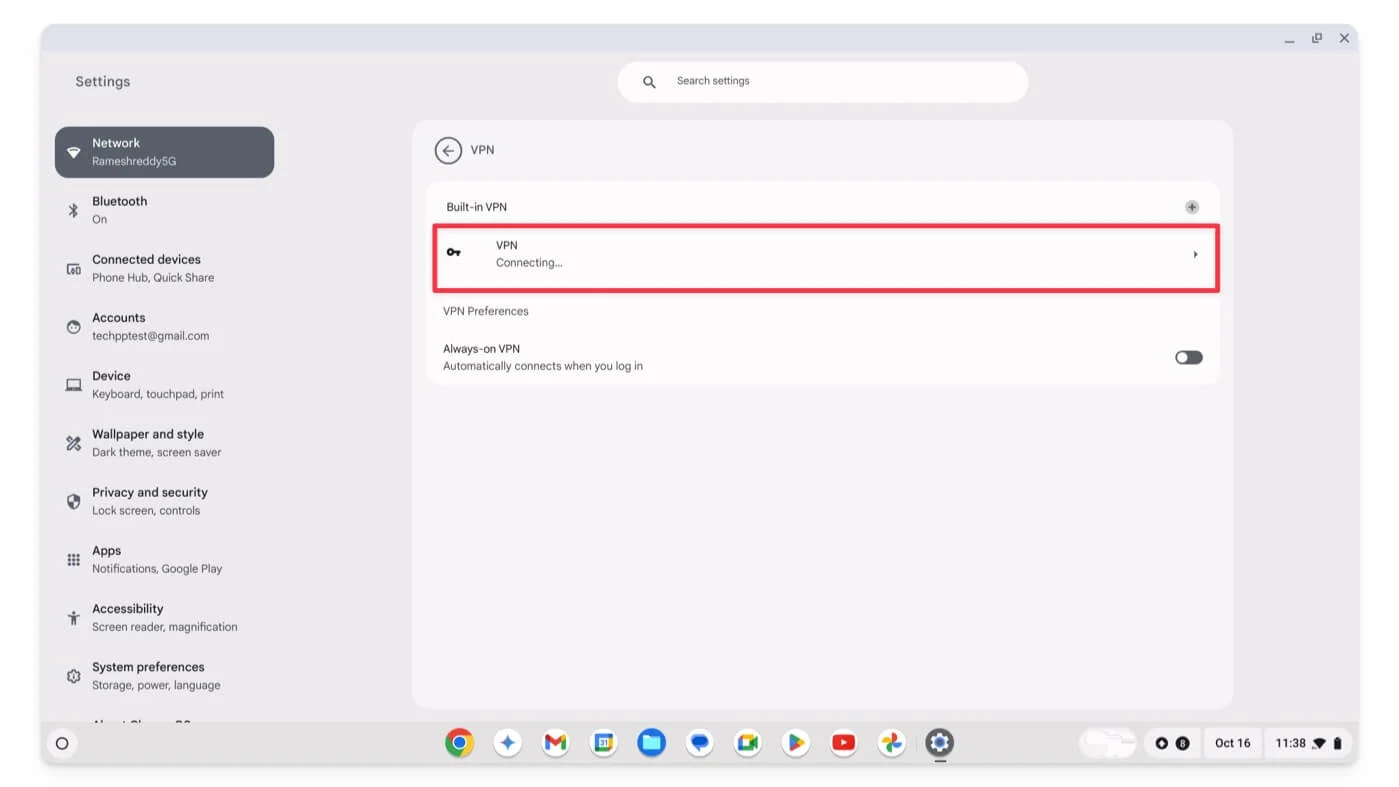Open Google Photos from the shelf
This screenshot has width=1399, height=787.
click(x=891, y=743)
